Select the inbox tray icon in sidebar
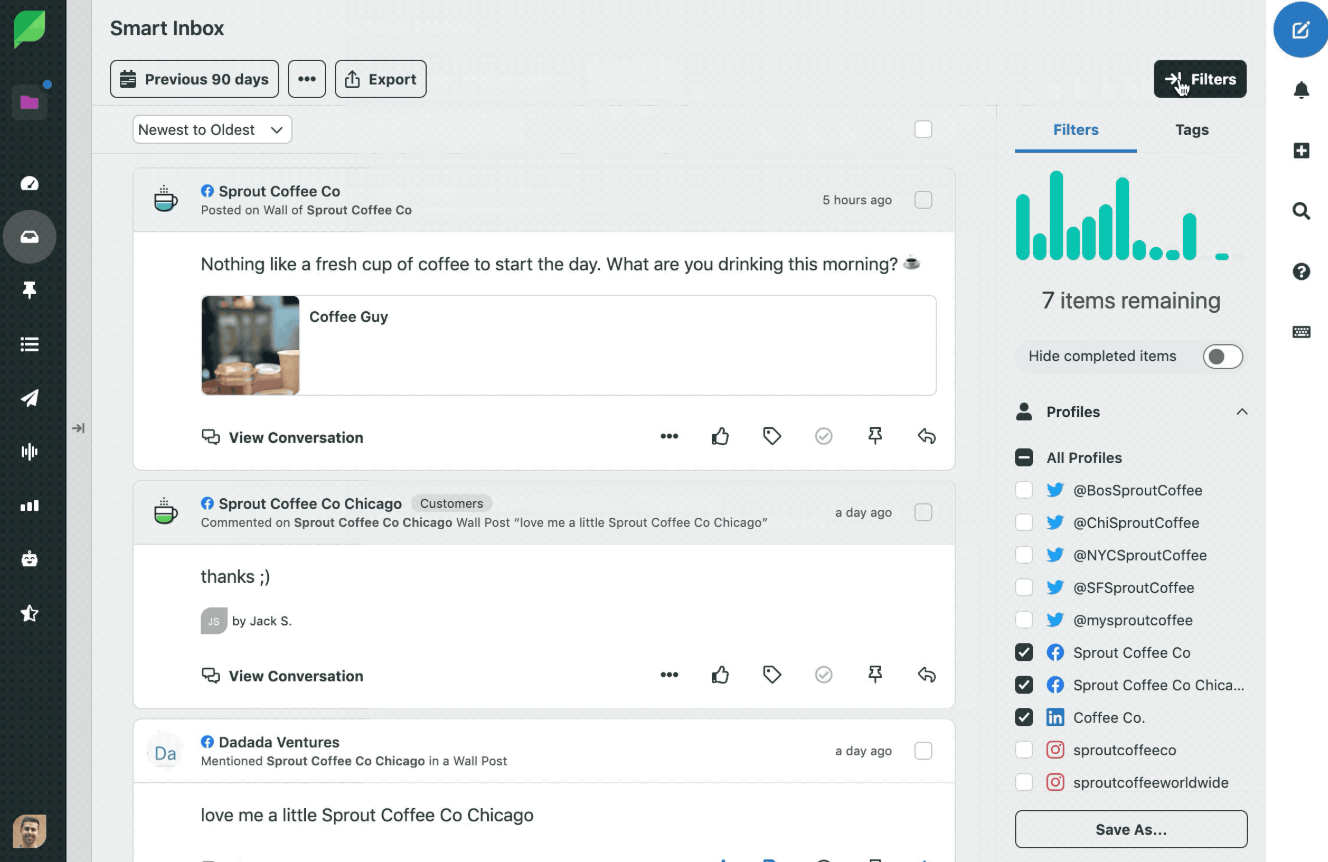This screenshot has height=862, width=1328. click(29, 237)
